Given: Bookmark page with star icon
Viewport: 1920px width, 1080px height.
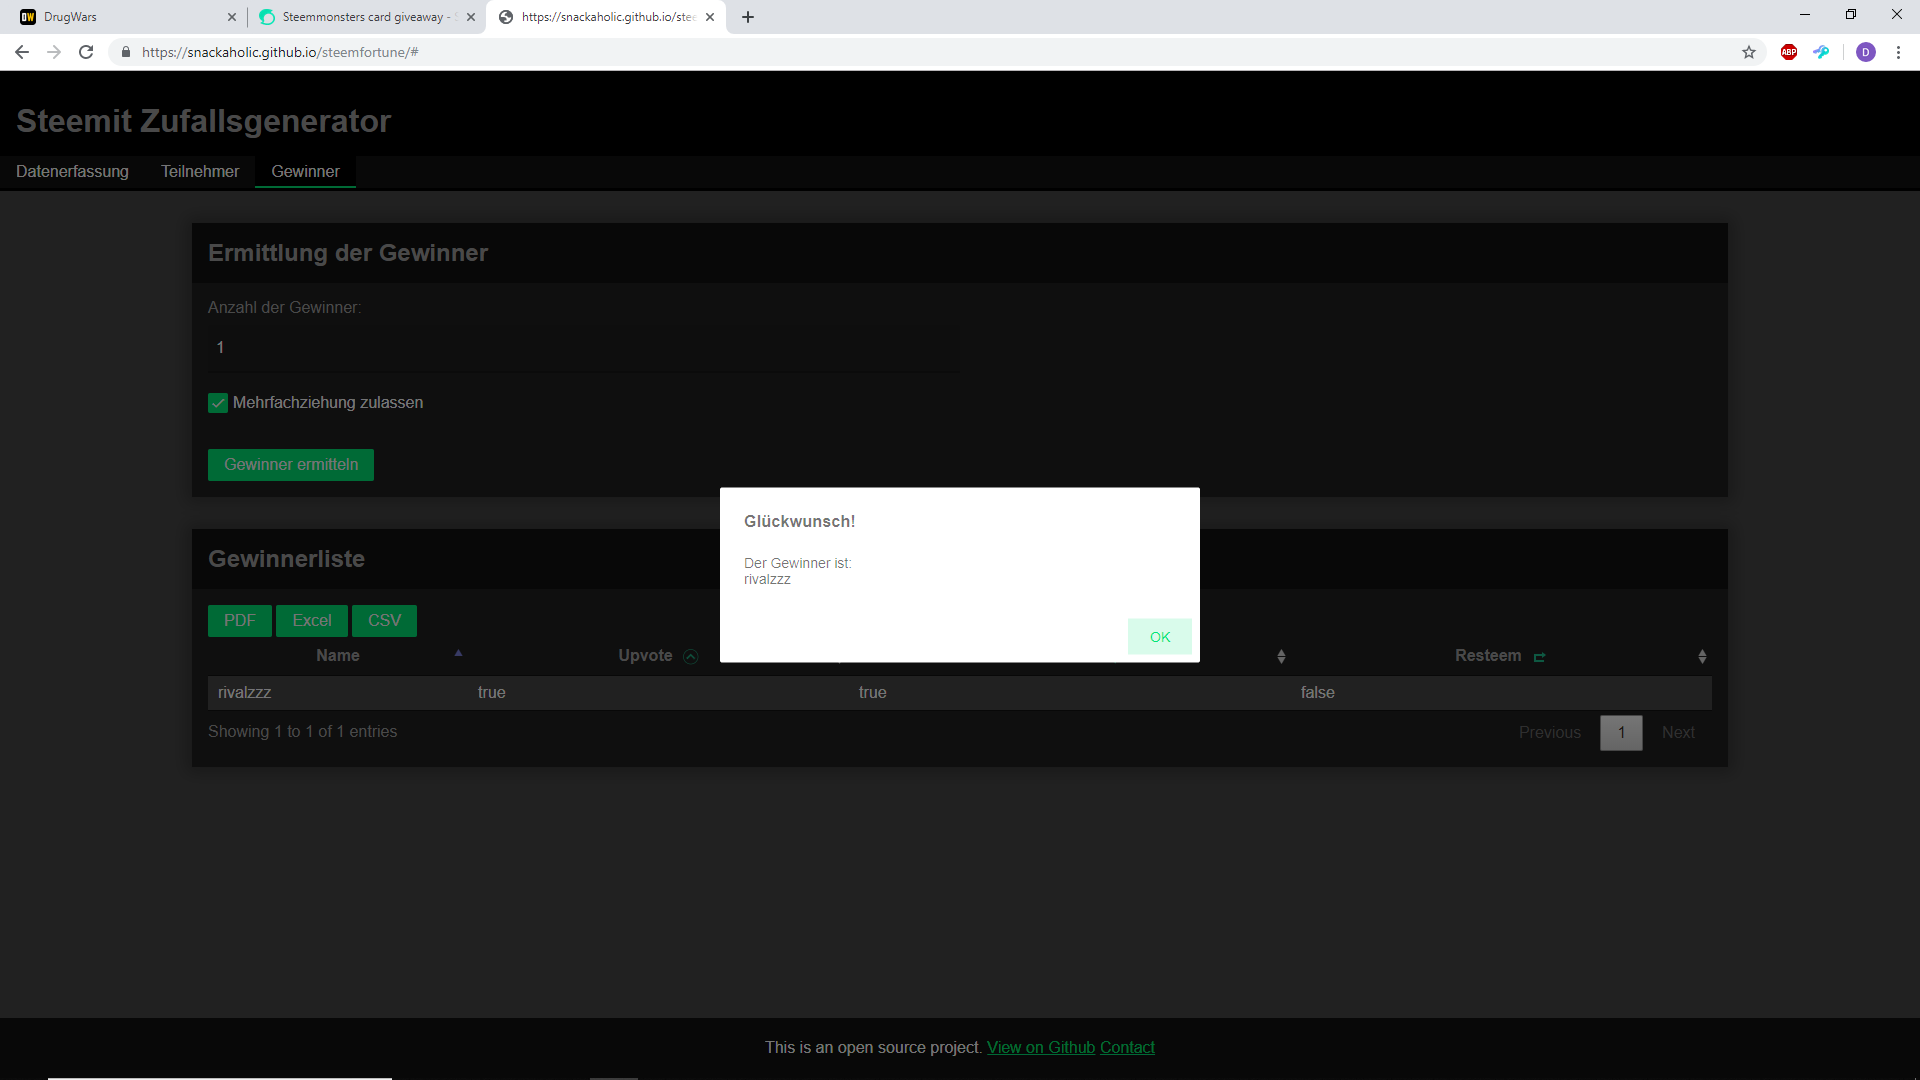Looking at the screenshot, I should 1749,52.
